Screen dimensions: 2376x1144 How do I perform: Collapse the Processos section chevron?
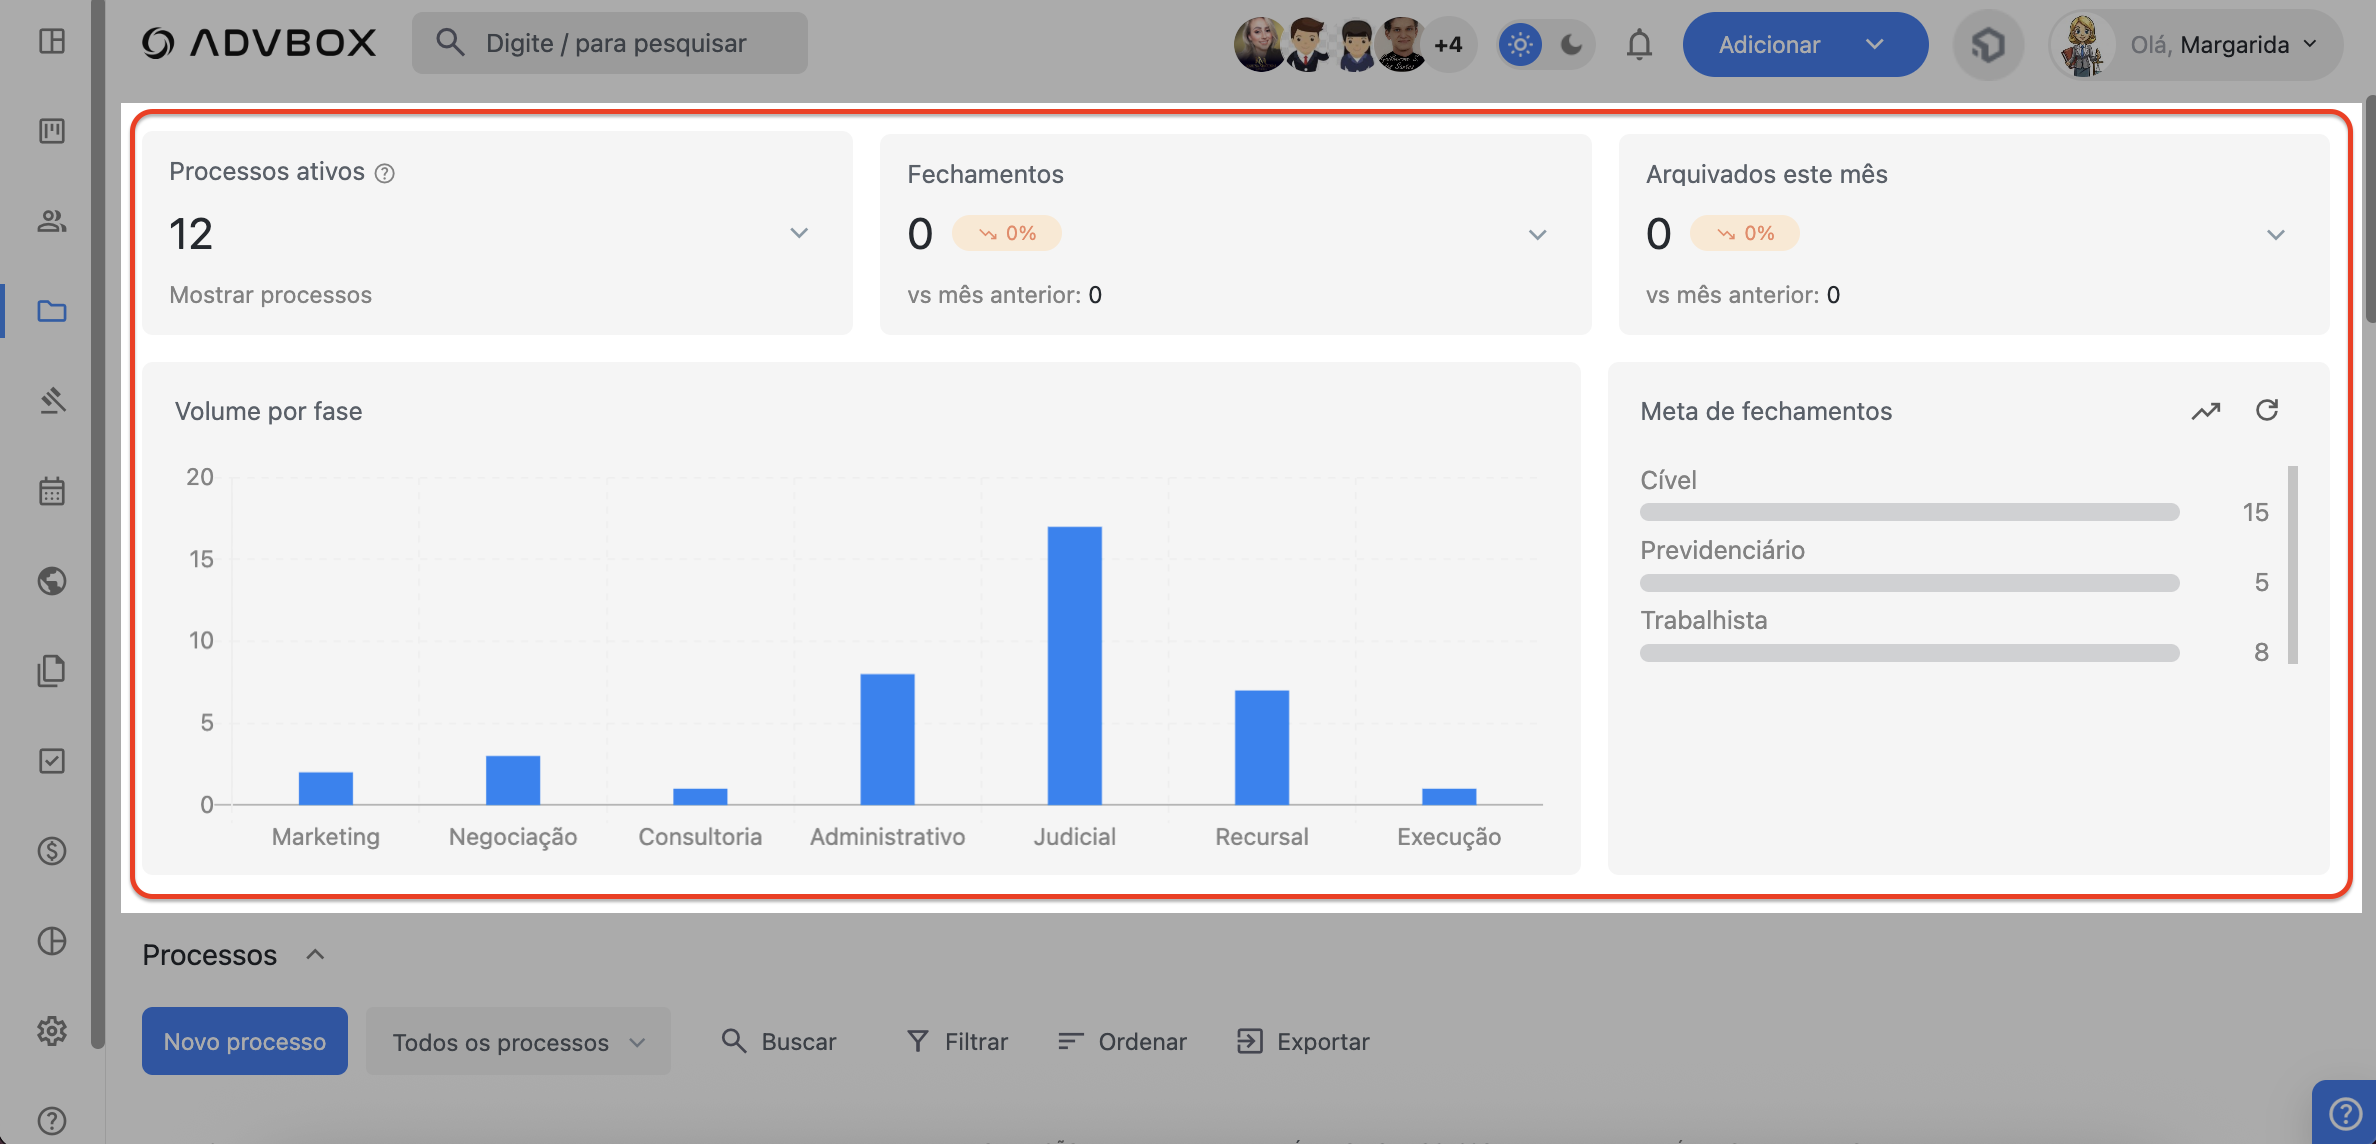tap(315, 954)
